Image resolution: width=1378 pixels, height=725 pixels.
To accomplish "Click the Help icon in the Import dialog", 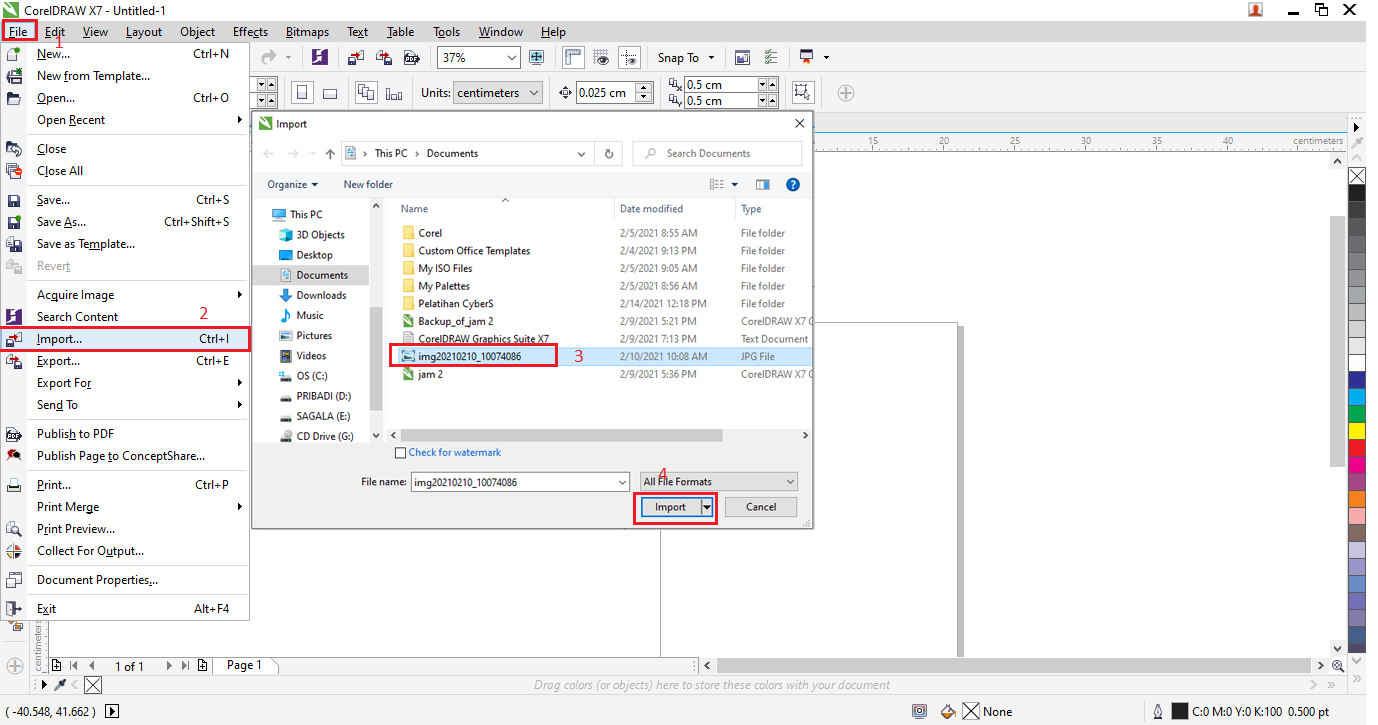I will pos(793,184).
